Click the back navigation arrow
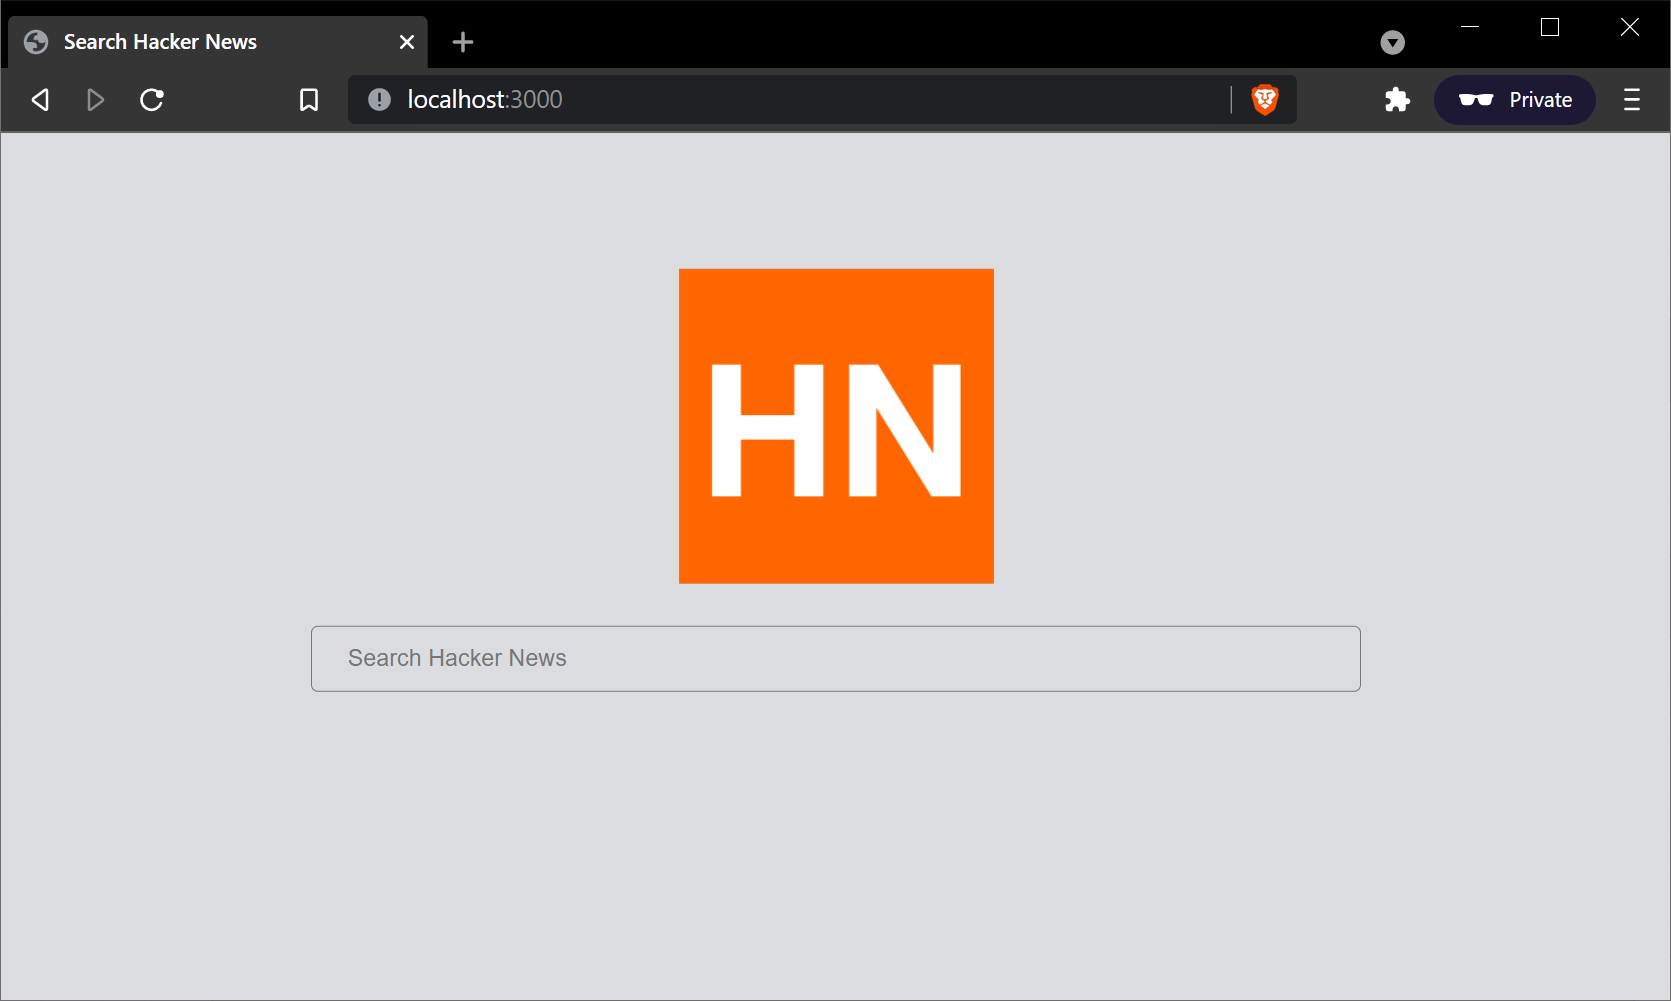Viewport: 1671px width, 1001px height. click(40, 99)
